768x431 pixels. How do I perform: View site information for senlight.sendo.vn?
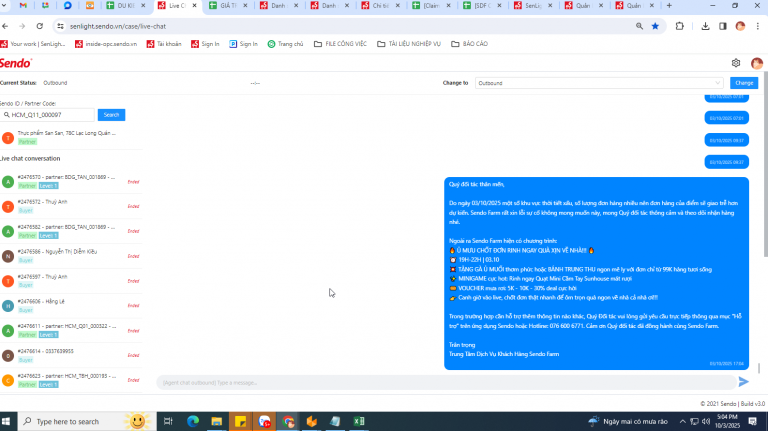(60, 26)
